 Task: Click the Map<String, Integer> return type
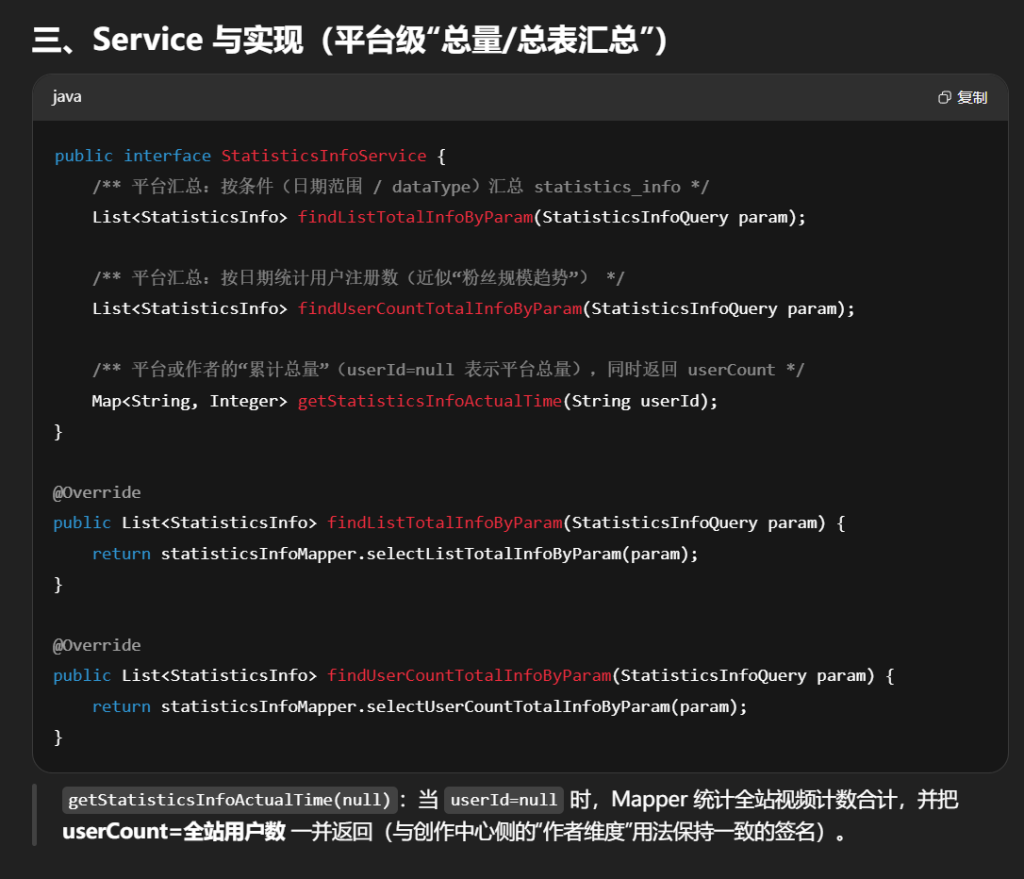(x=189, y=401)
